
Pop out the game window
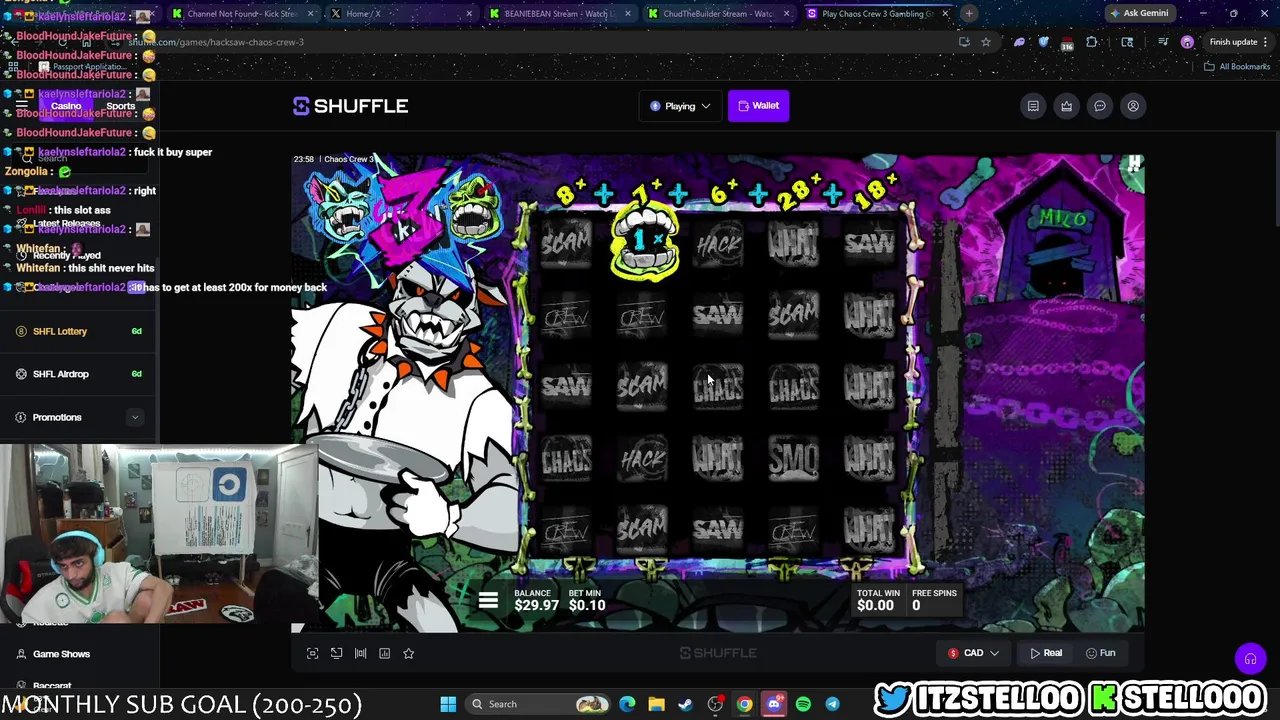[336, 653]
